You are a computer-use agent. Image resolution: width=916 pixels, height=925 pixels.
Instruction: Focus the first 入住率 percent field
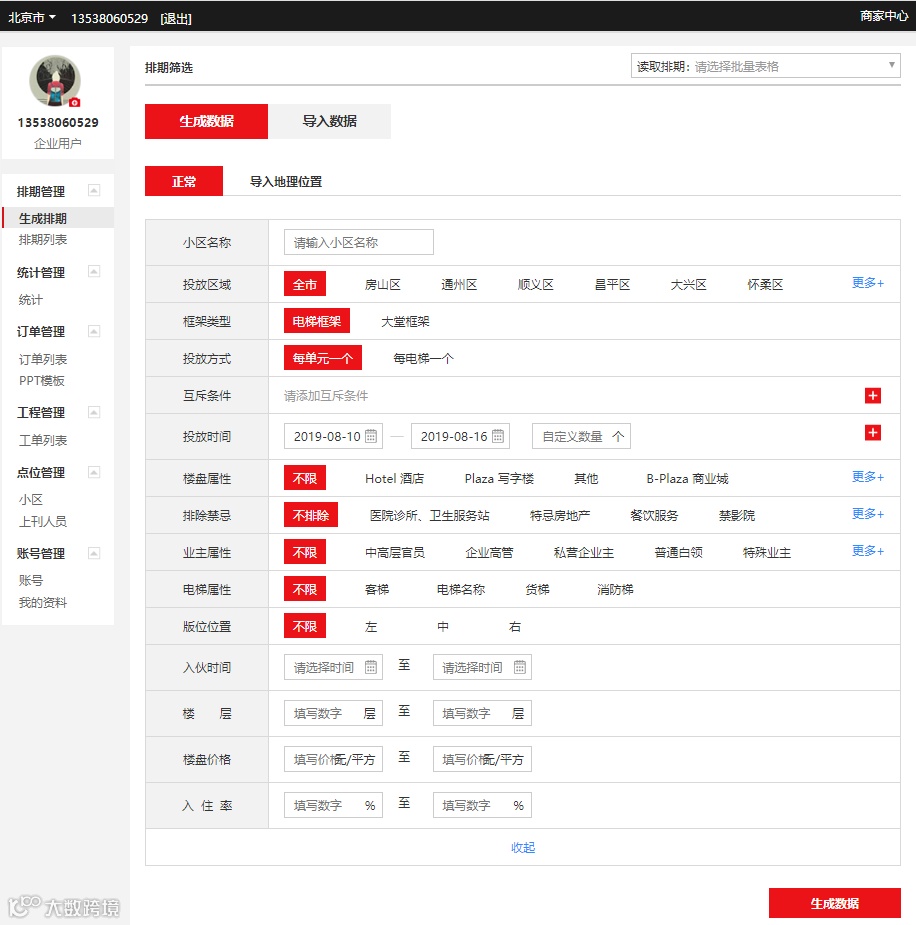tap(333, 805)
